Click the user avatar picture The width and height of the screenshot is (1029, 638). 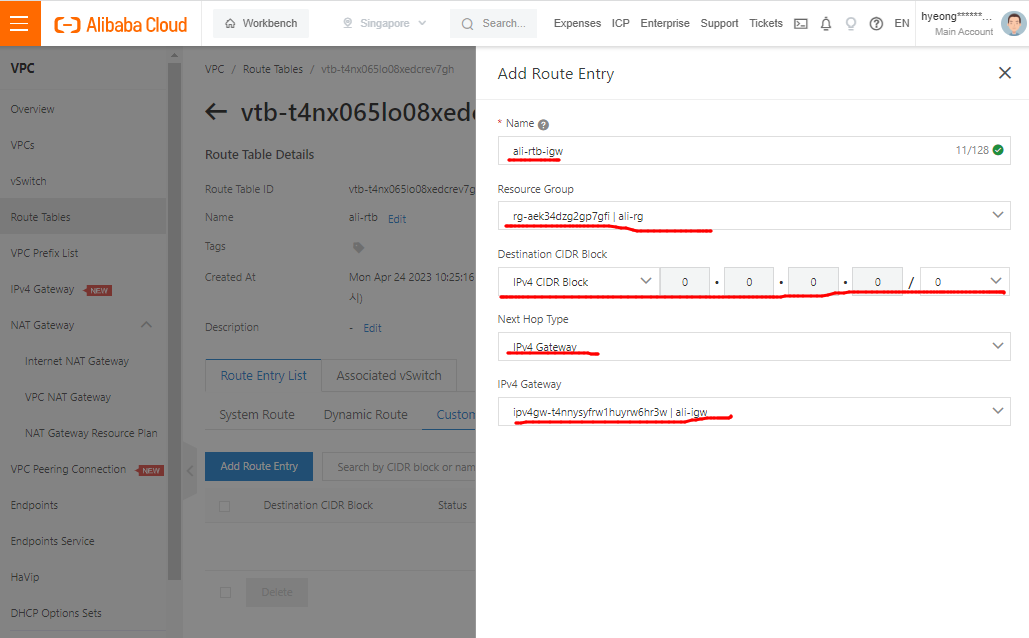point(1013,24)
